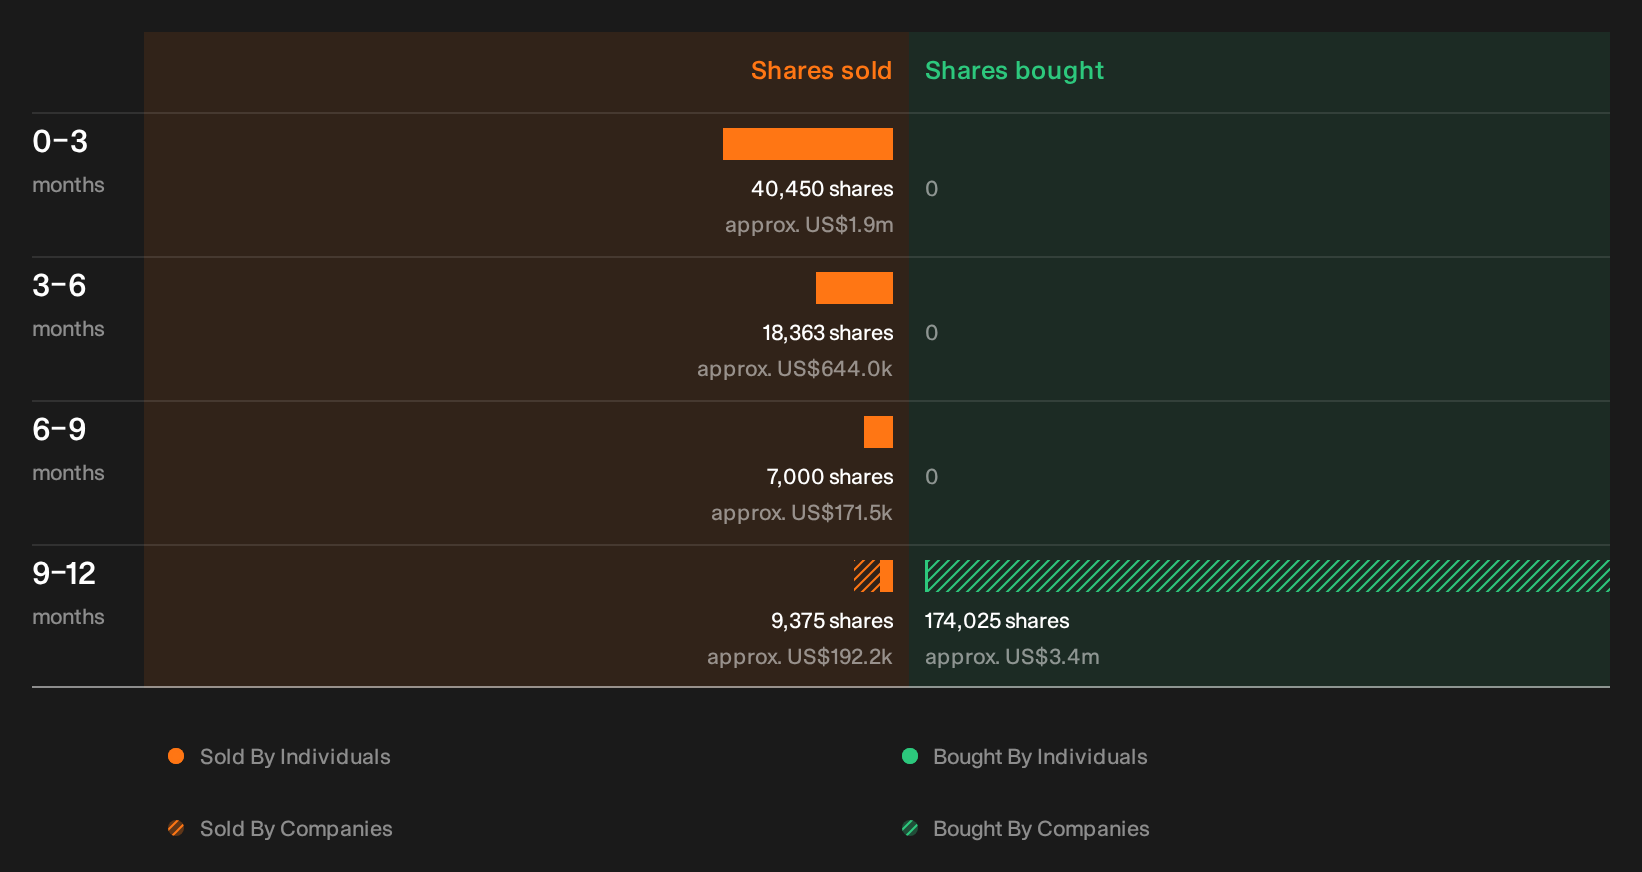Select the 0-3 months orange sold bar
The height and width of the screenshot is (872, 1642).
point(808,144)
